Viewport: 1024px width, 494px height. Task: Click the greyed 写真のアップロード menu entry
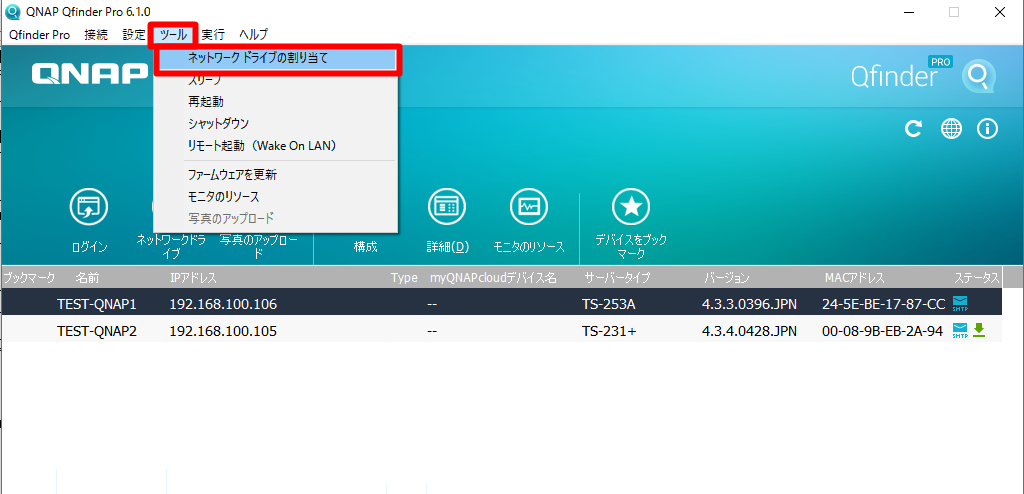tap(231, 218)
